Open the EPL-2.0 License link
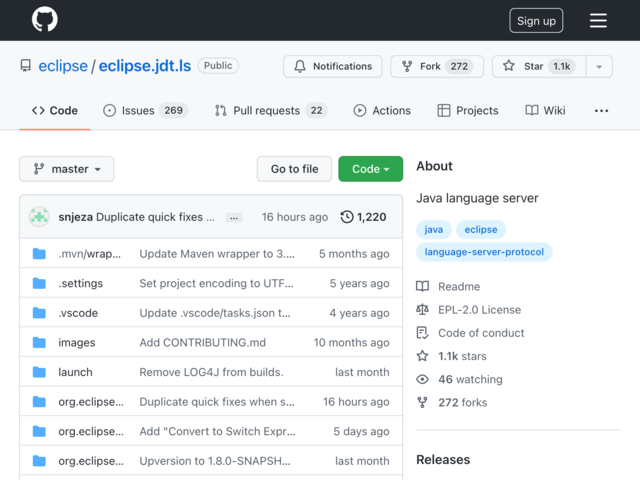640x480 pixels. (480, 310)
